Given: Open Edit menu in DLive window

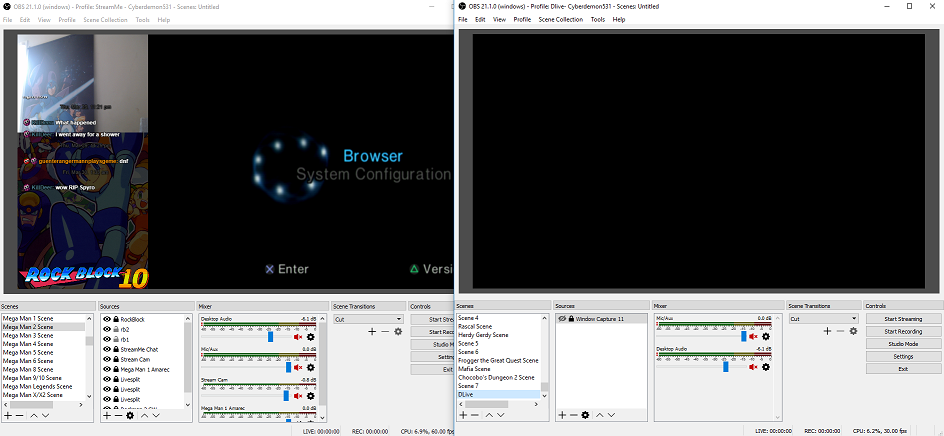Looking at the screenshot, I should click(x=480, y=19).
